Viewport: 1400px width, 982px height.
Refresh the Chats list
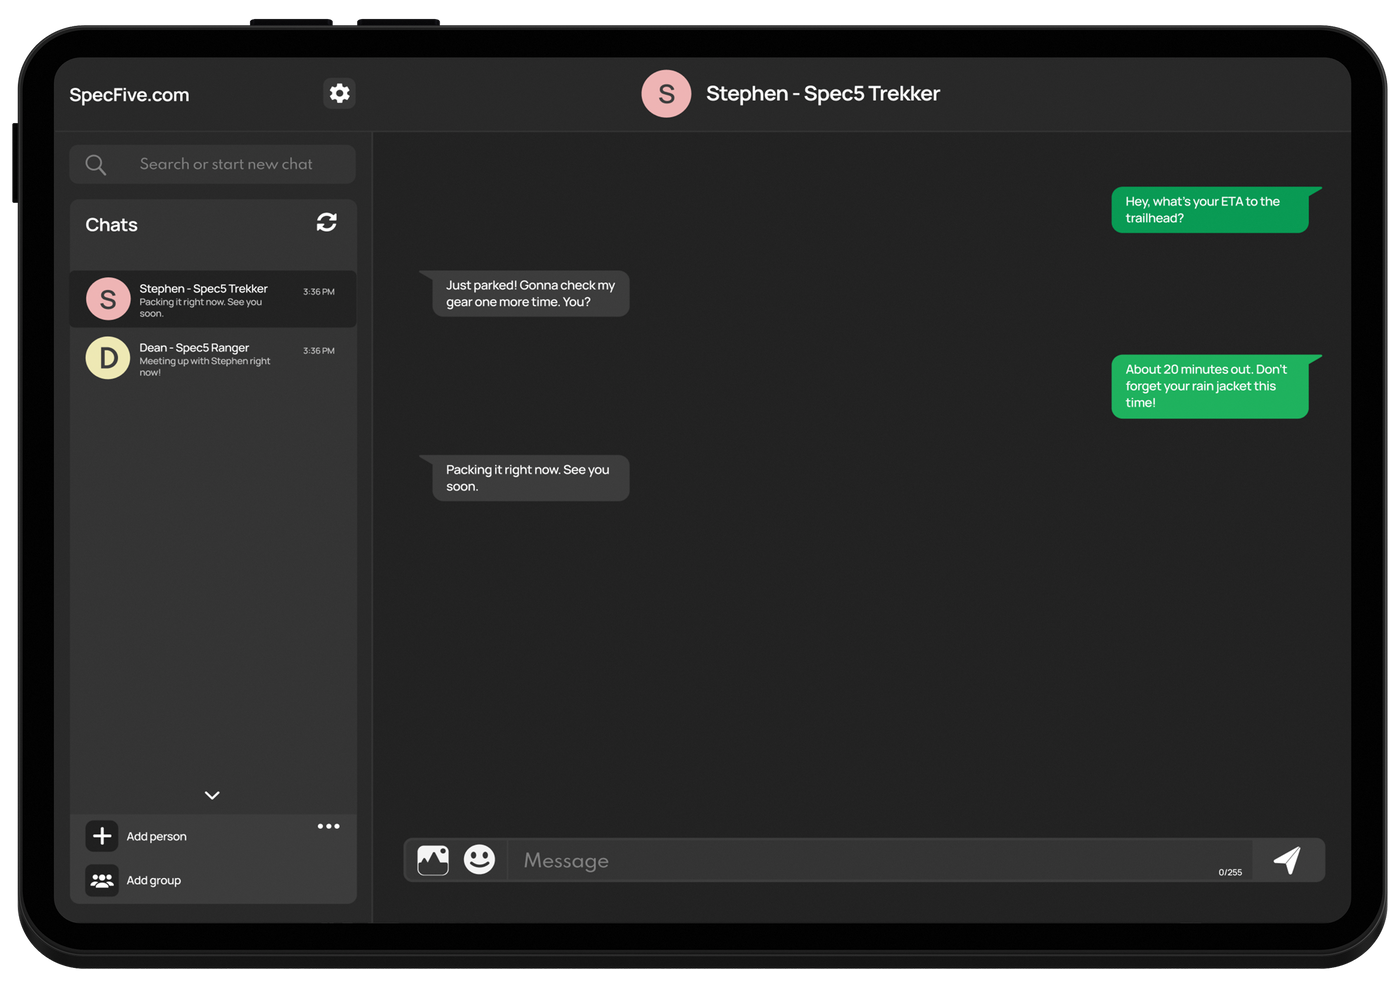coord(326,222)
